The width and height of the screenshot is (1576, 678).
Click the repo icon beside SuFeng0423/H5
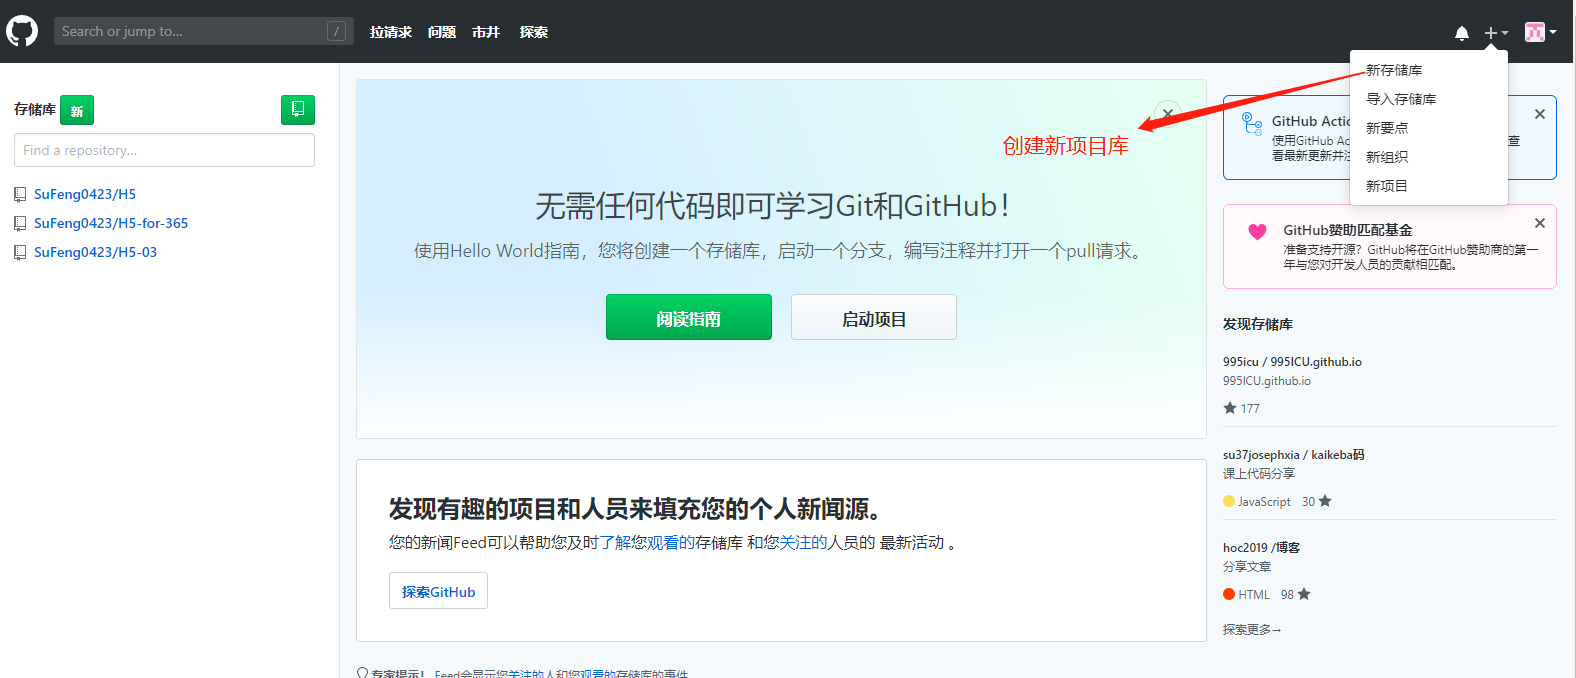pyautogui.click(x=20, y=194)
